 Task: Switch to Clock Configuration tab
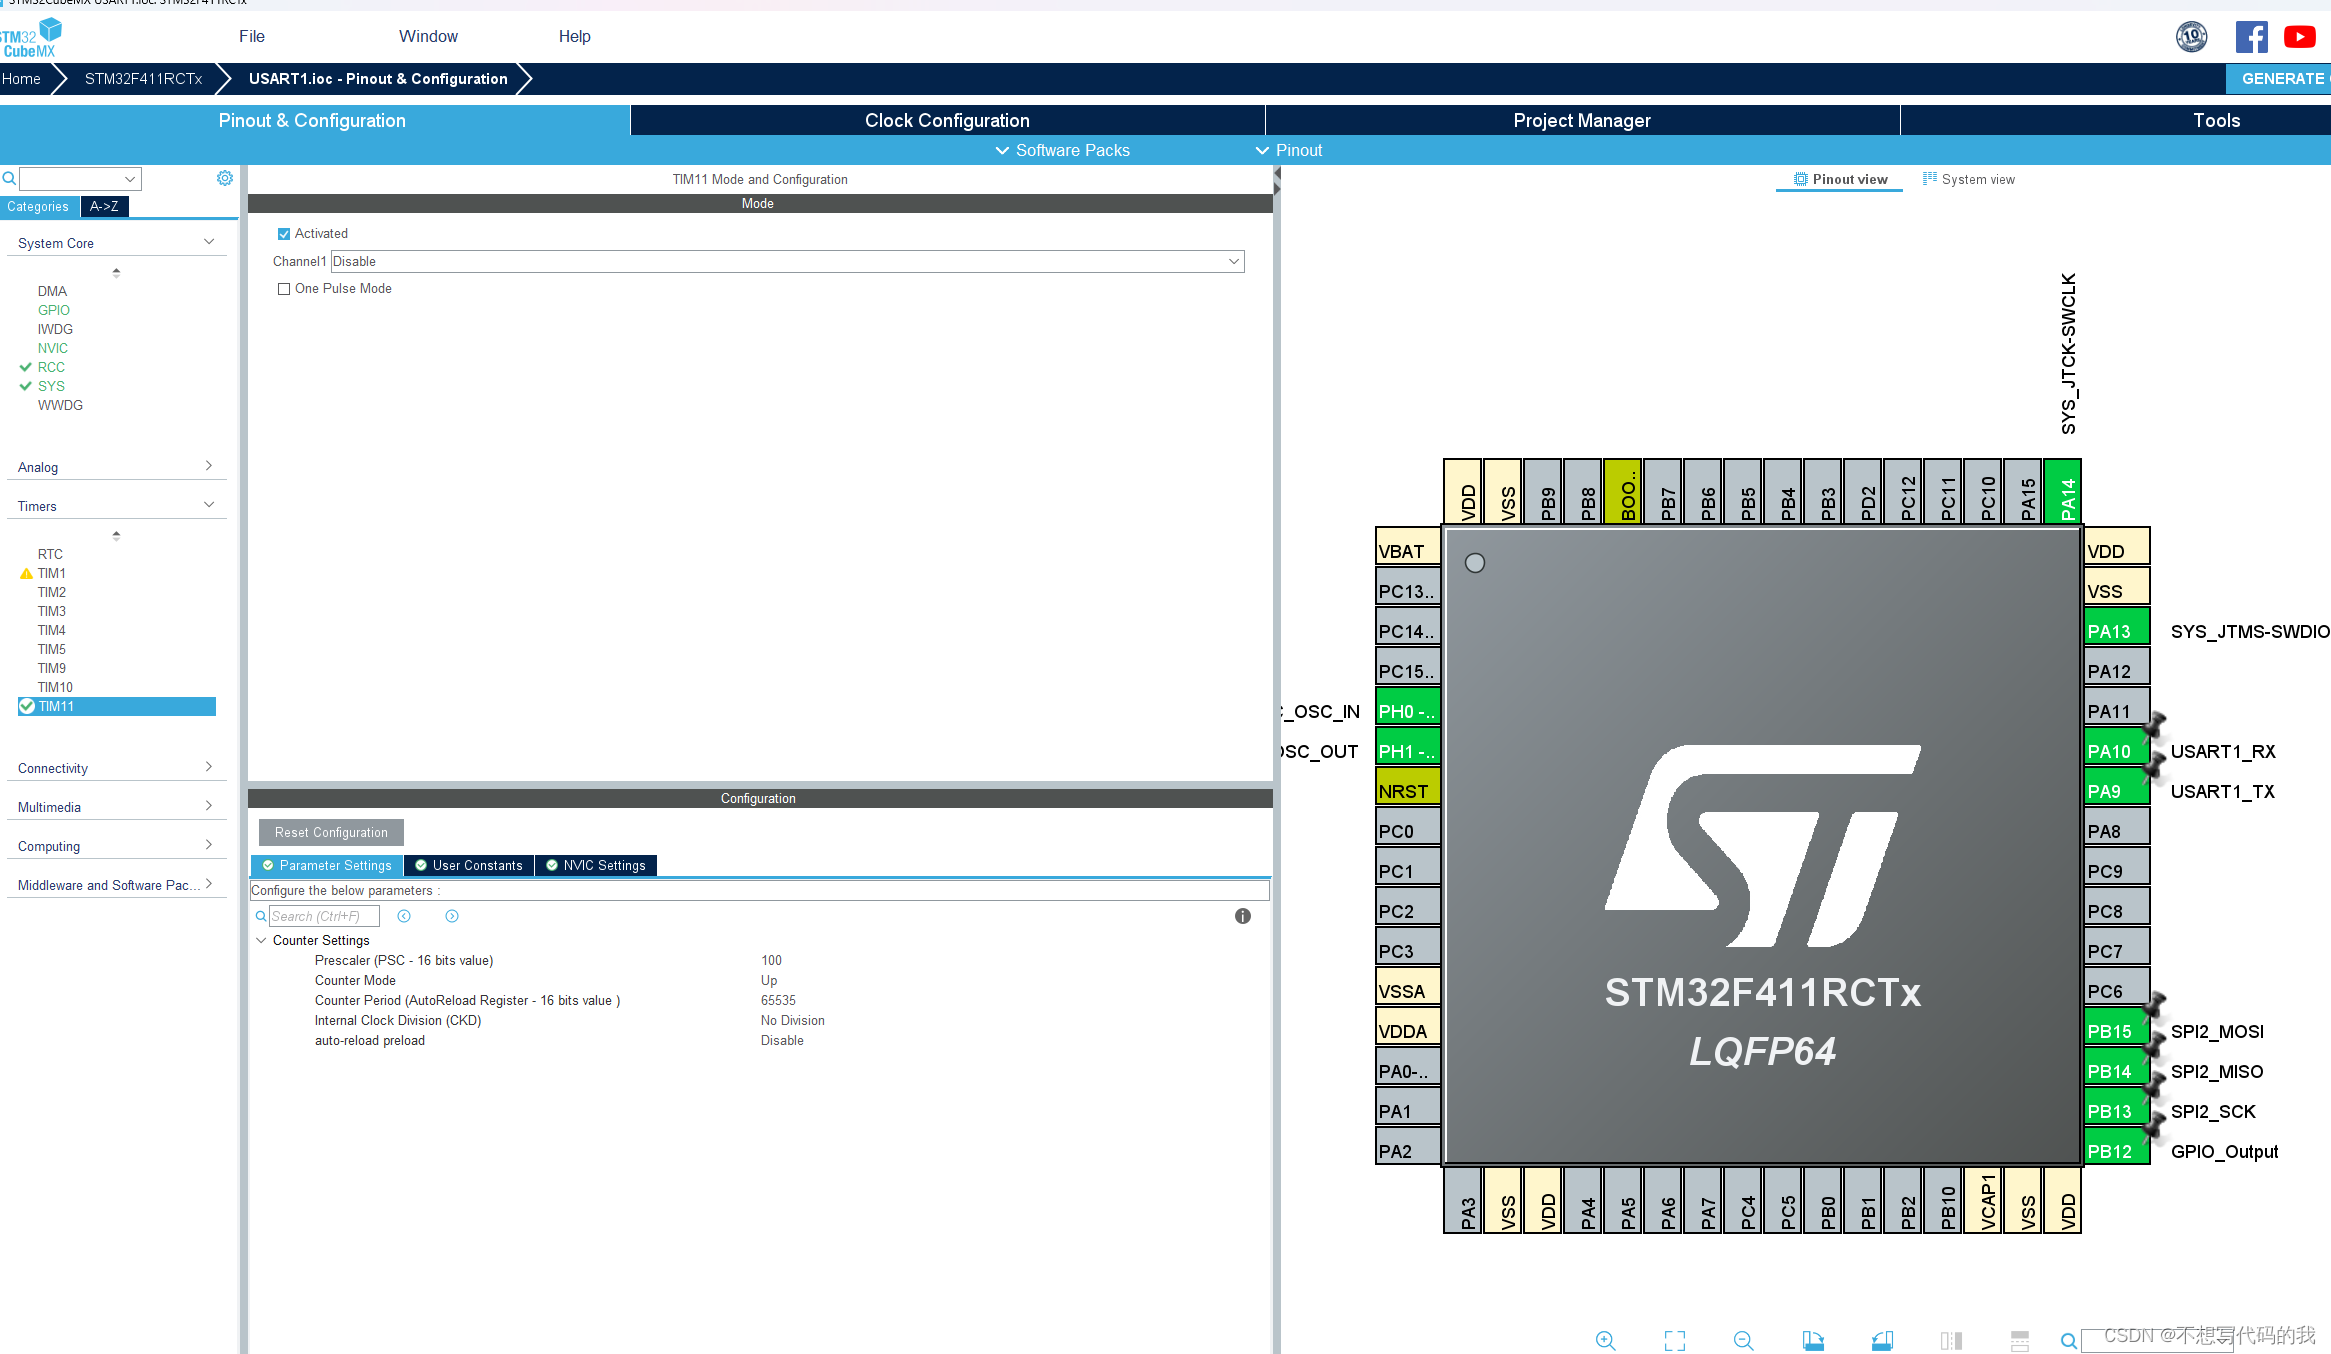click(947, 120)
